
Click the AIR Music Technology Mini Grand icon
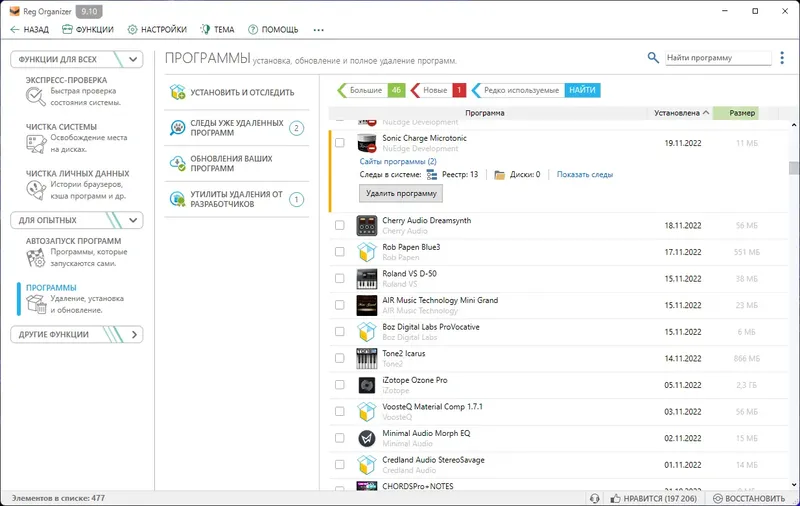(367, 305)
